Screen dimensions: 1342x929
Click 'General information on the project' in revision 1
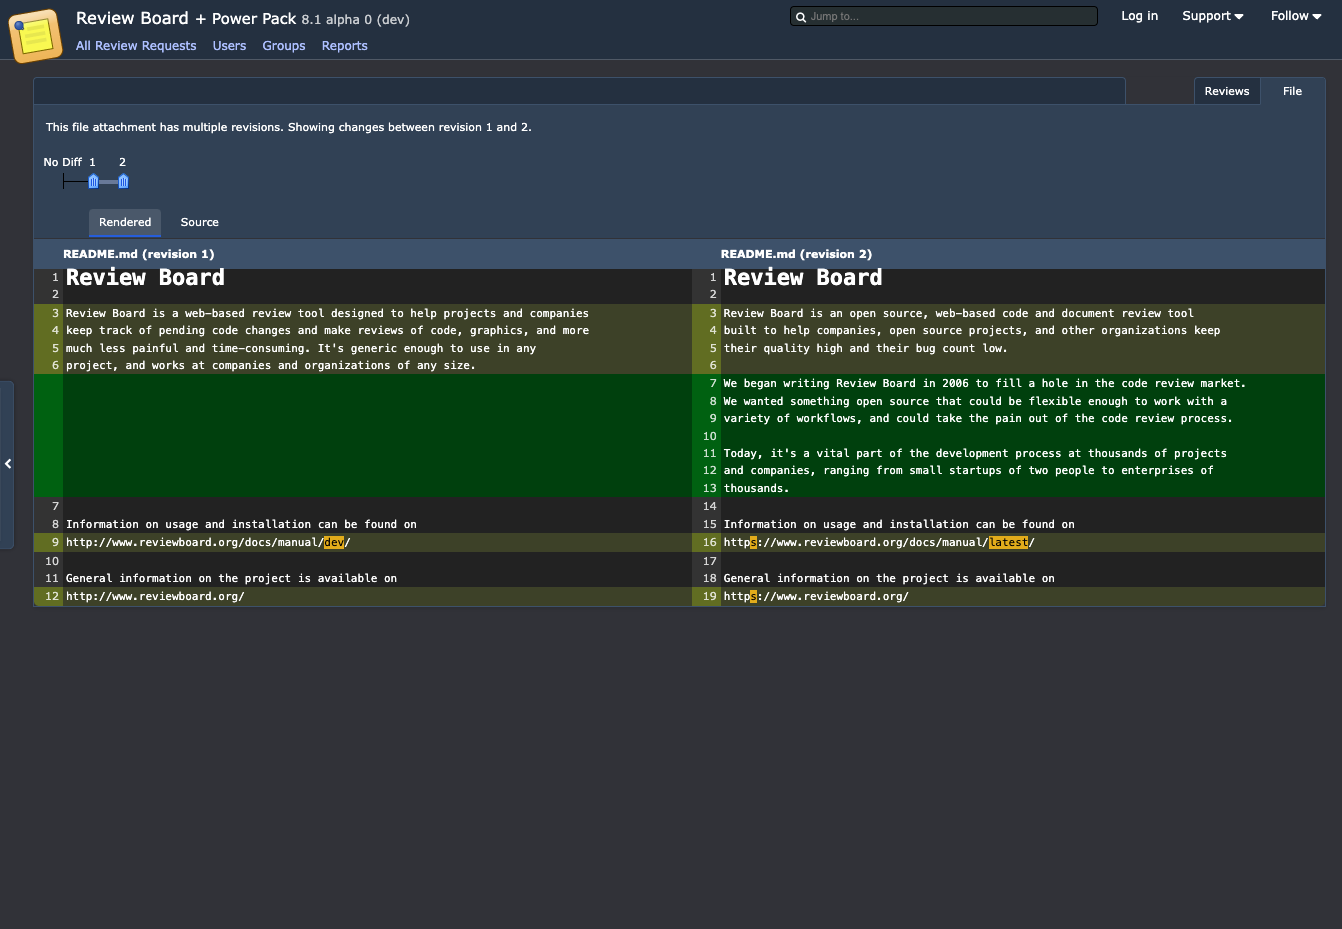(231, 578)
